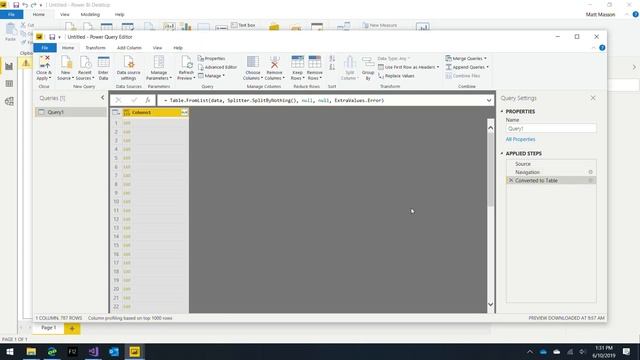The height and width of the screenshot is (360, 640).
Task: Switch to Home tab in Power Query Editor
Action: pyautogui.click(x=68, y=48)
